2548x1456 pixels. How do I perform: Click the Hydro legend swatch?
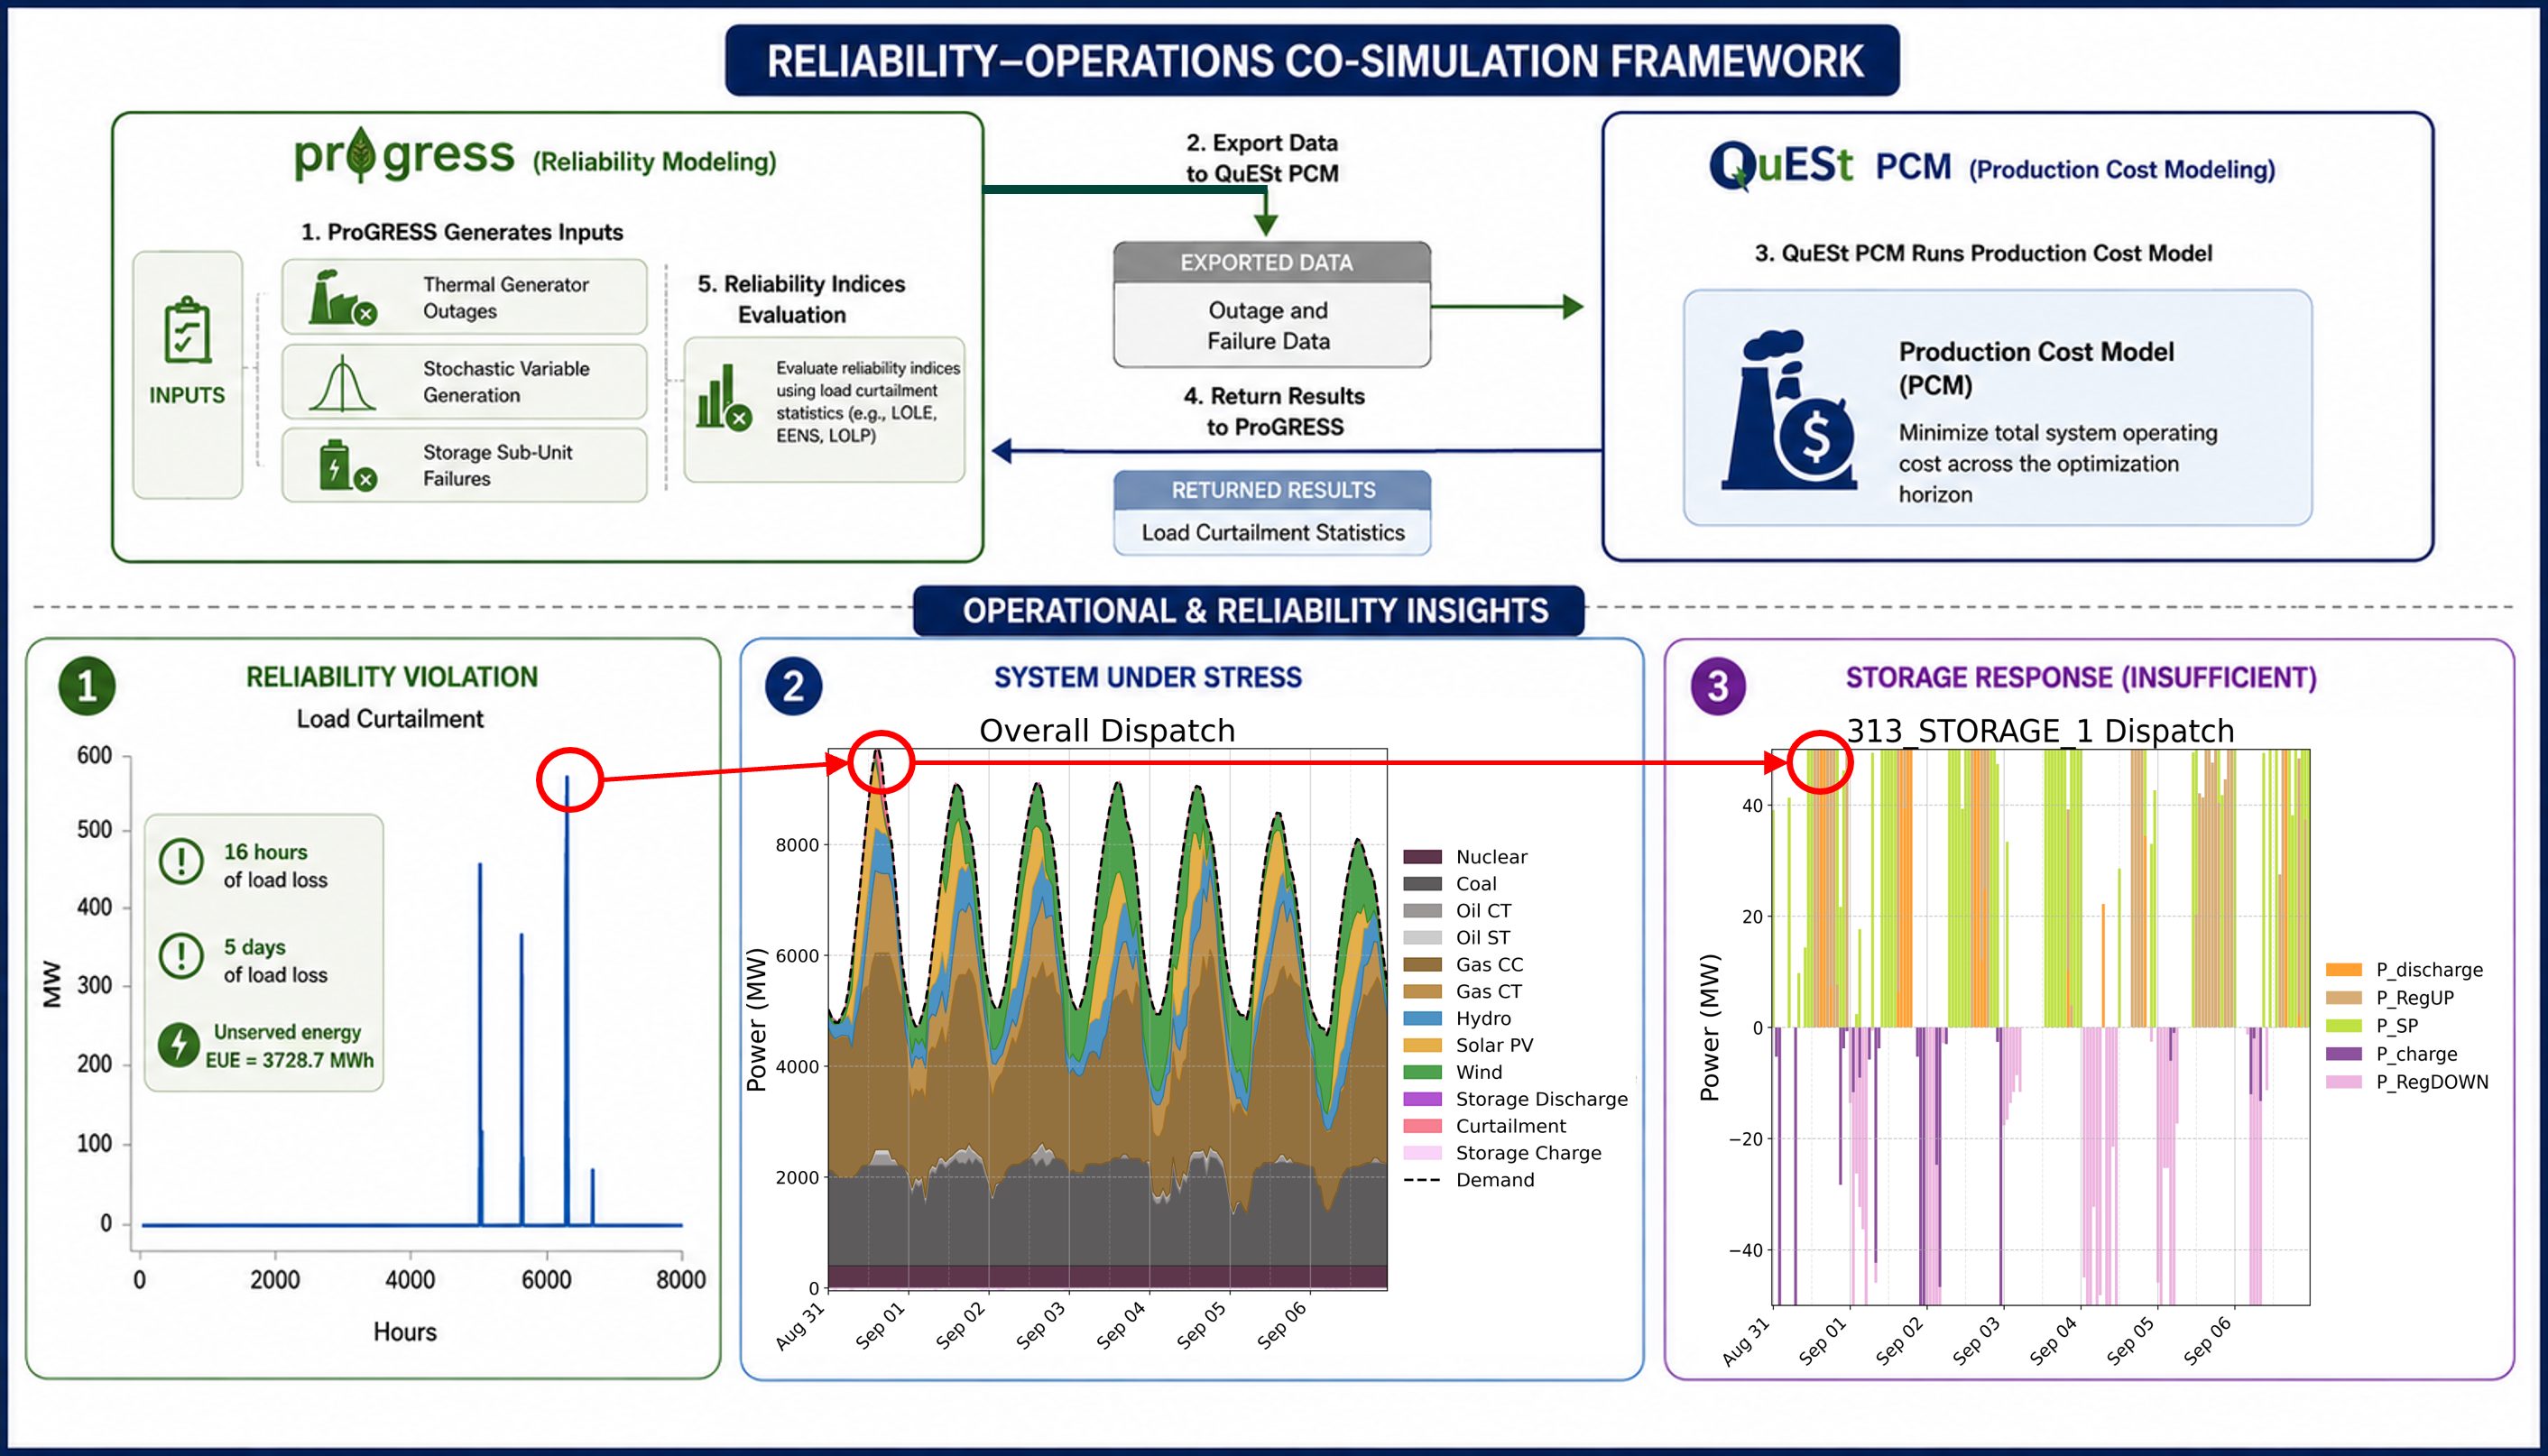(1422, 1019)
